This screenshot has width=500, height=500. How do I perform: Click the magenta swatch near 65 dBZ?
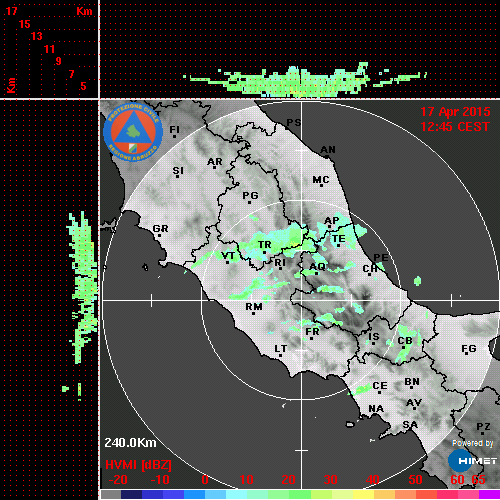pyautogui.click(x=489, y=494)
